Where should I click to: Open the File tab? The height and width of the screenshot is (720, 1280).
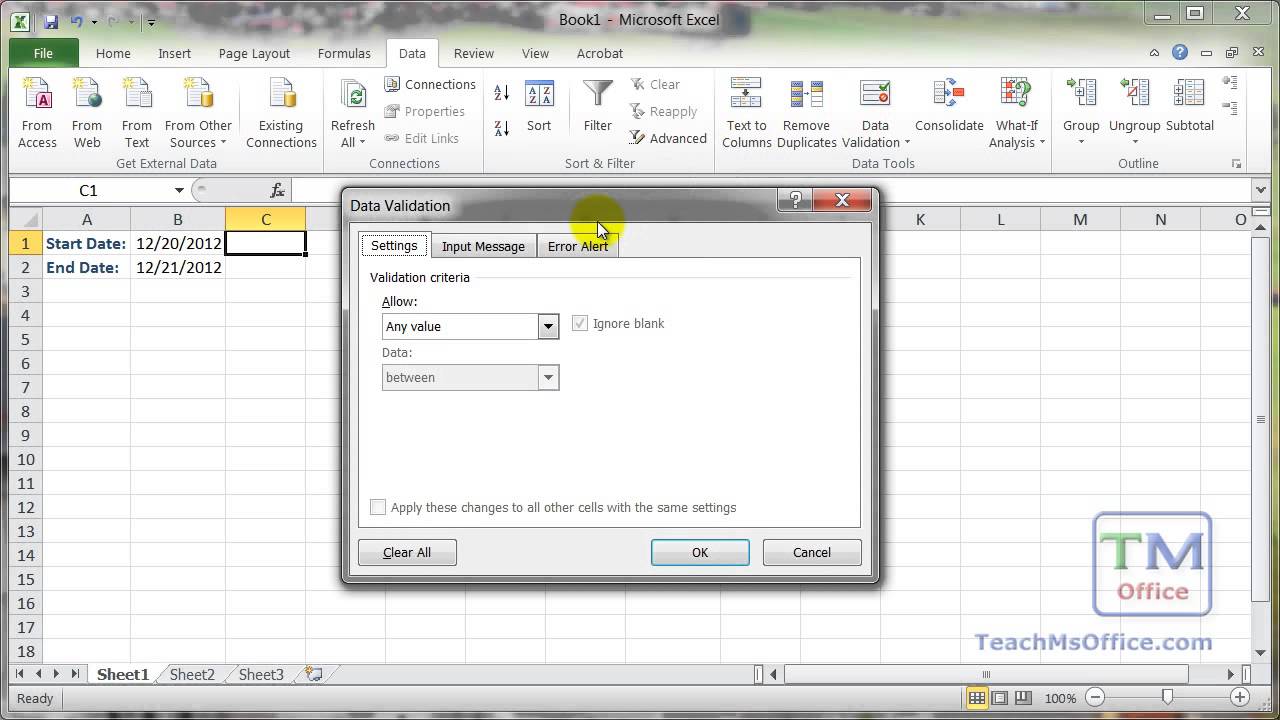[43, 53]
